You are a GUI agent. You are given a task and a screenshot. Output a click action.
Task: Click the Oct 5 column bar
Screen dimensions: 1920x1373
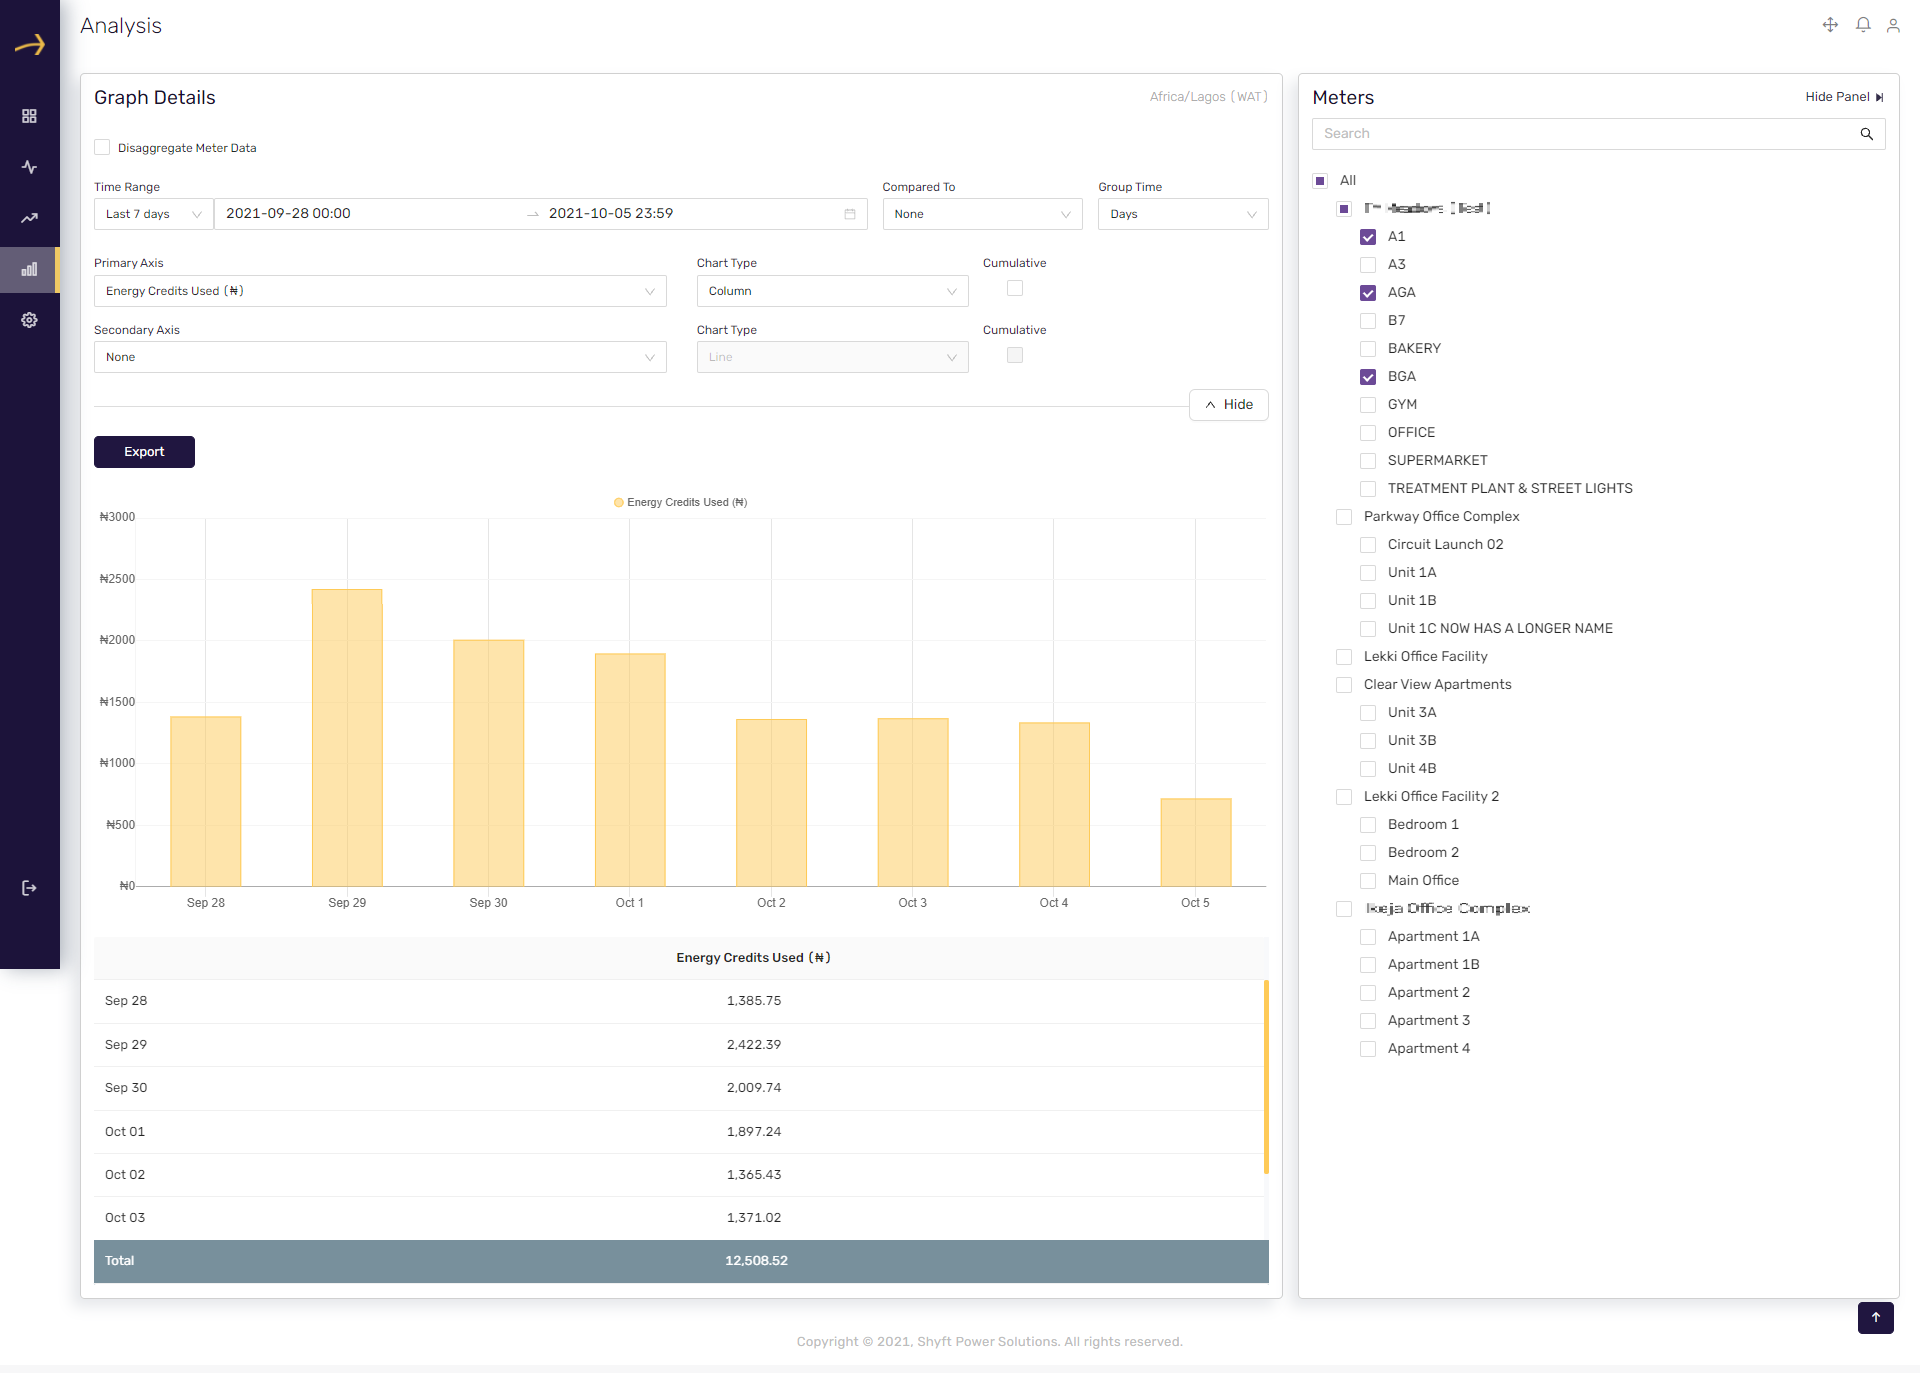(1195, 842)
